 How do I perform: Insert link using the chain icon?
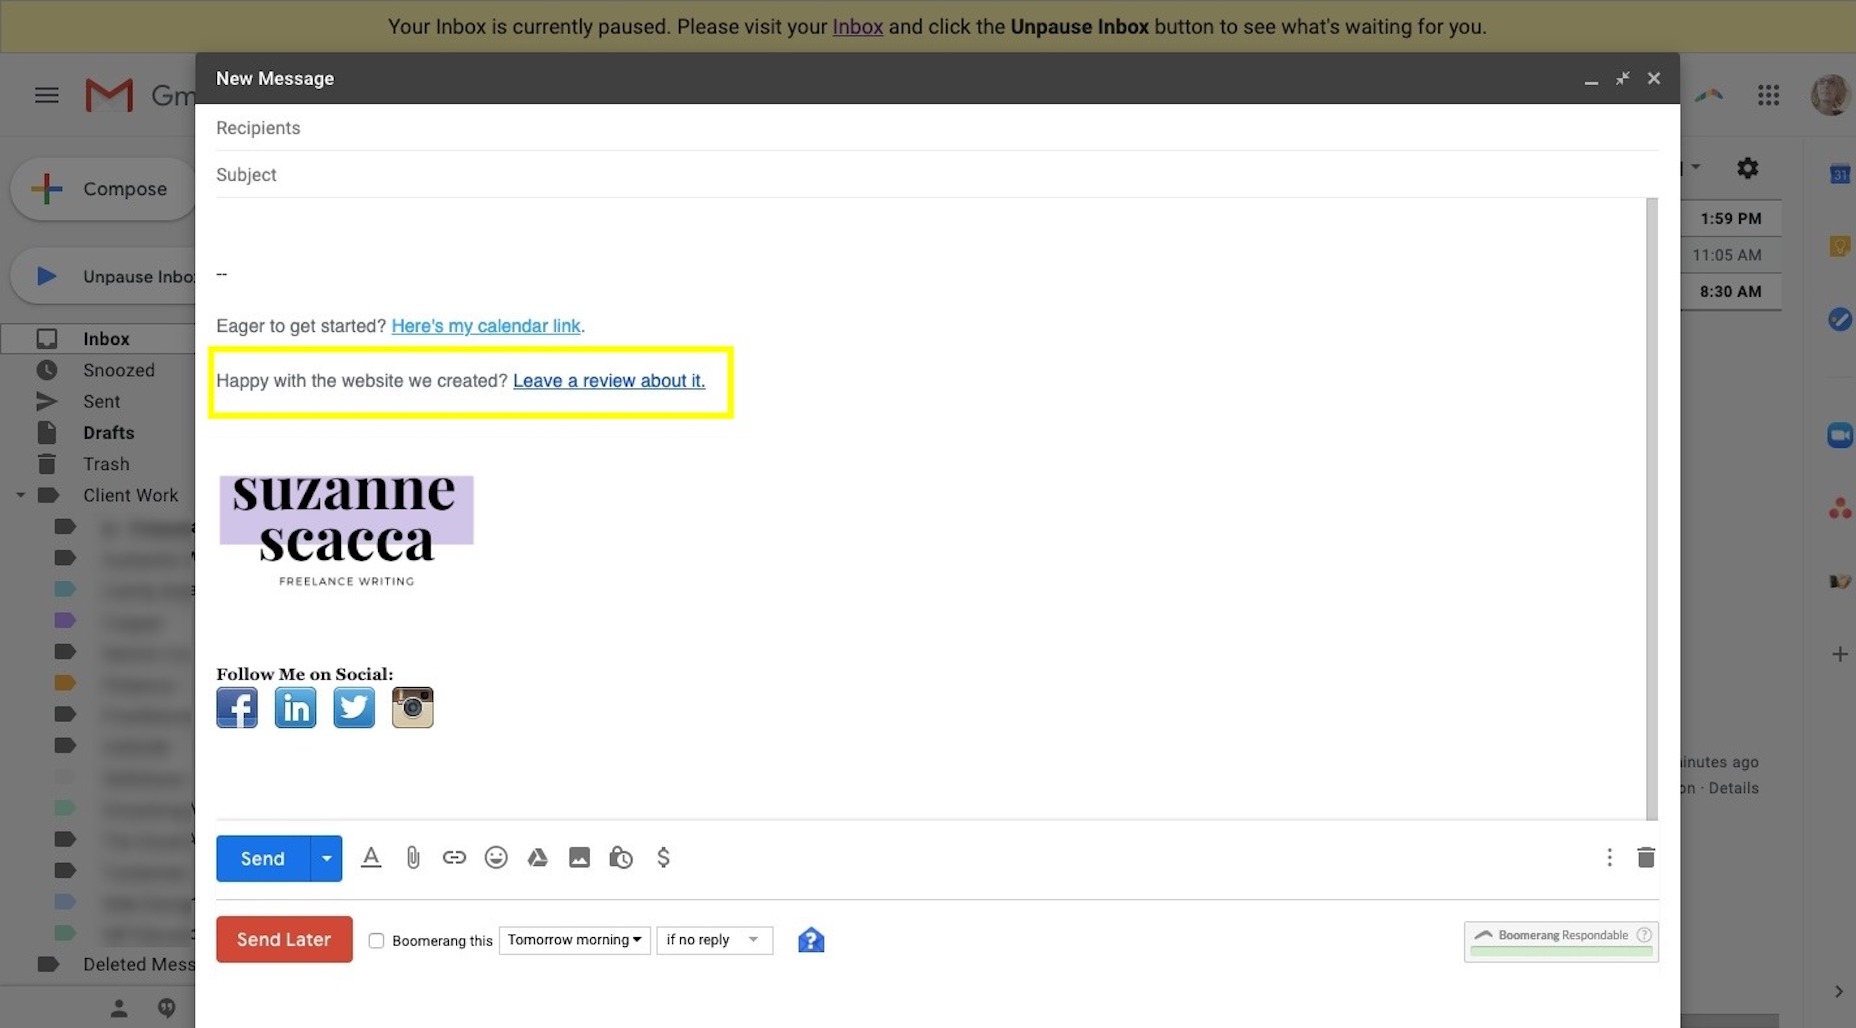click(454, 858)
